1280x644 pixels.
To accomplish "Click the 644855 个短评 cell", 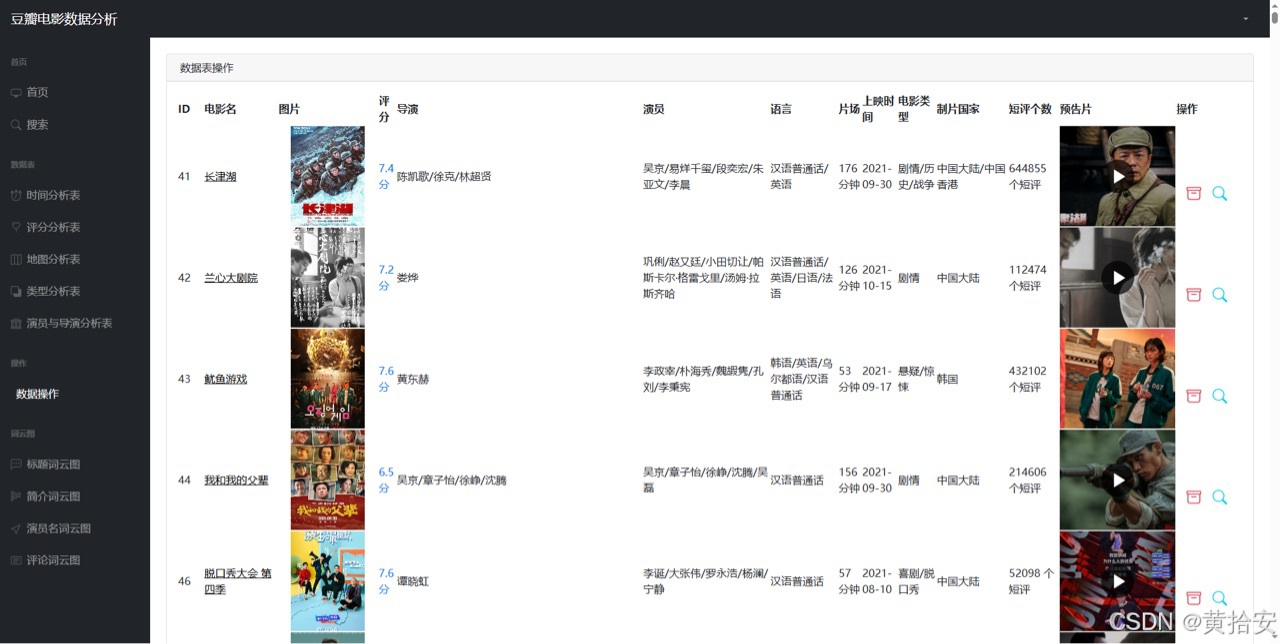I will (1028, 177).
